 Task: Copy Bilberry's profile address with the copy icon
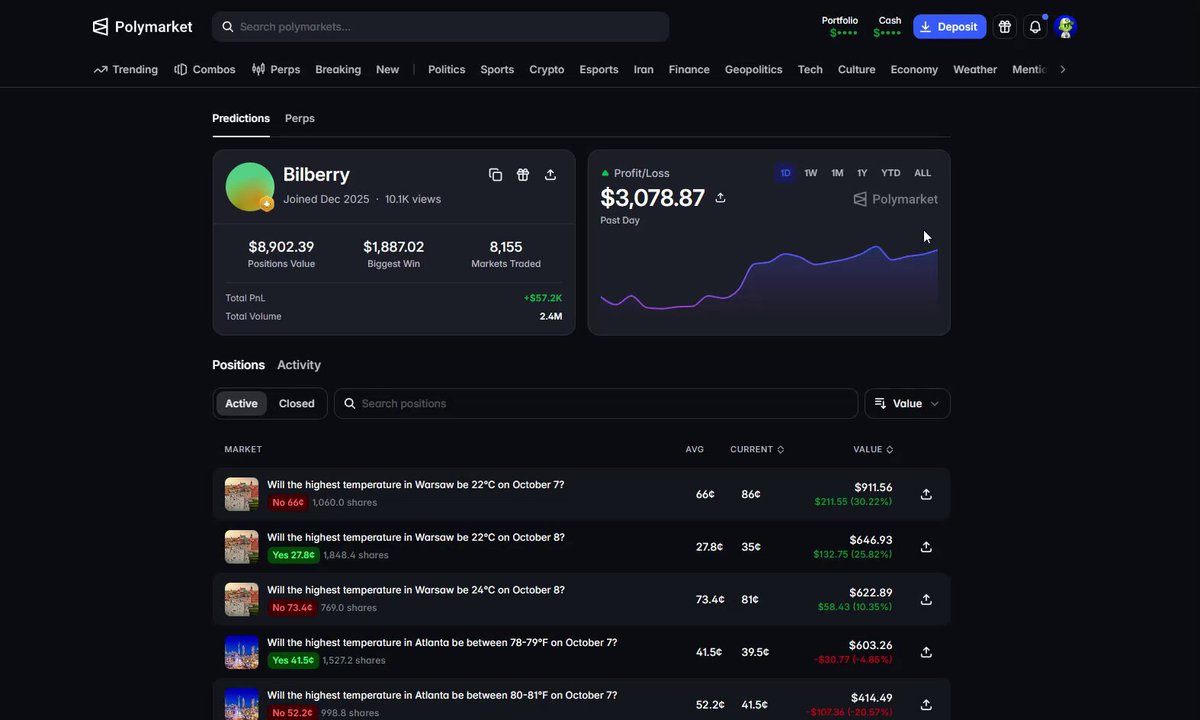click(x=495, y=175)
